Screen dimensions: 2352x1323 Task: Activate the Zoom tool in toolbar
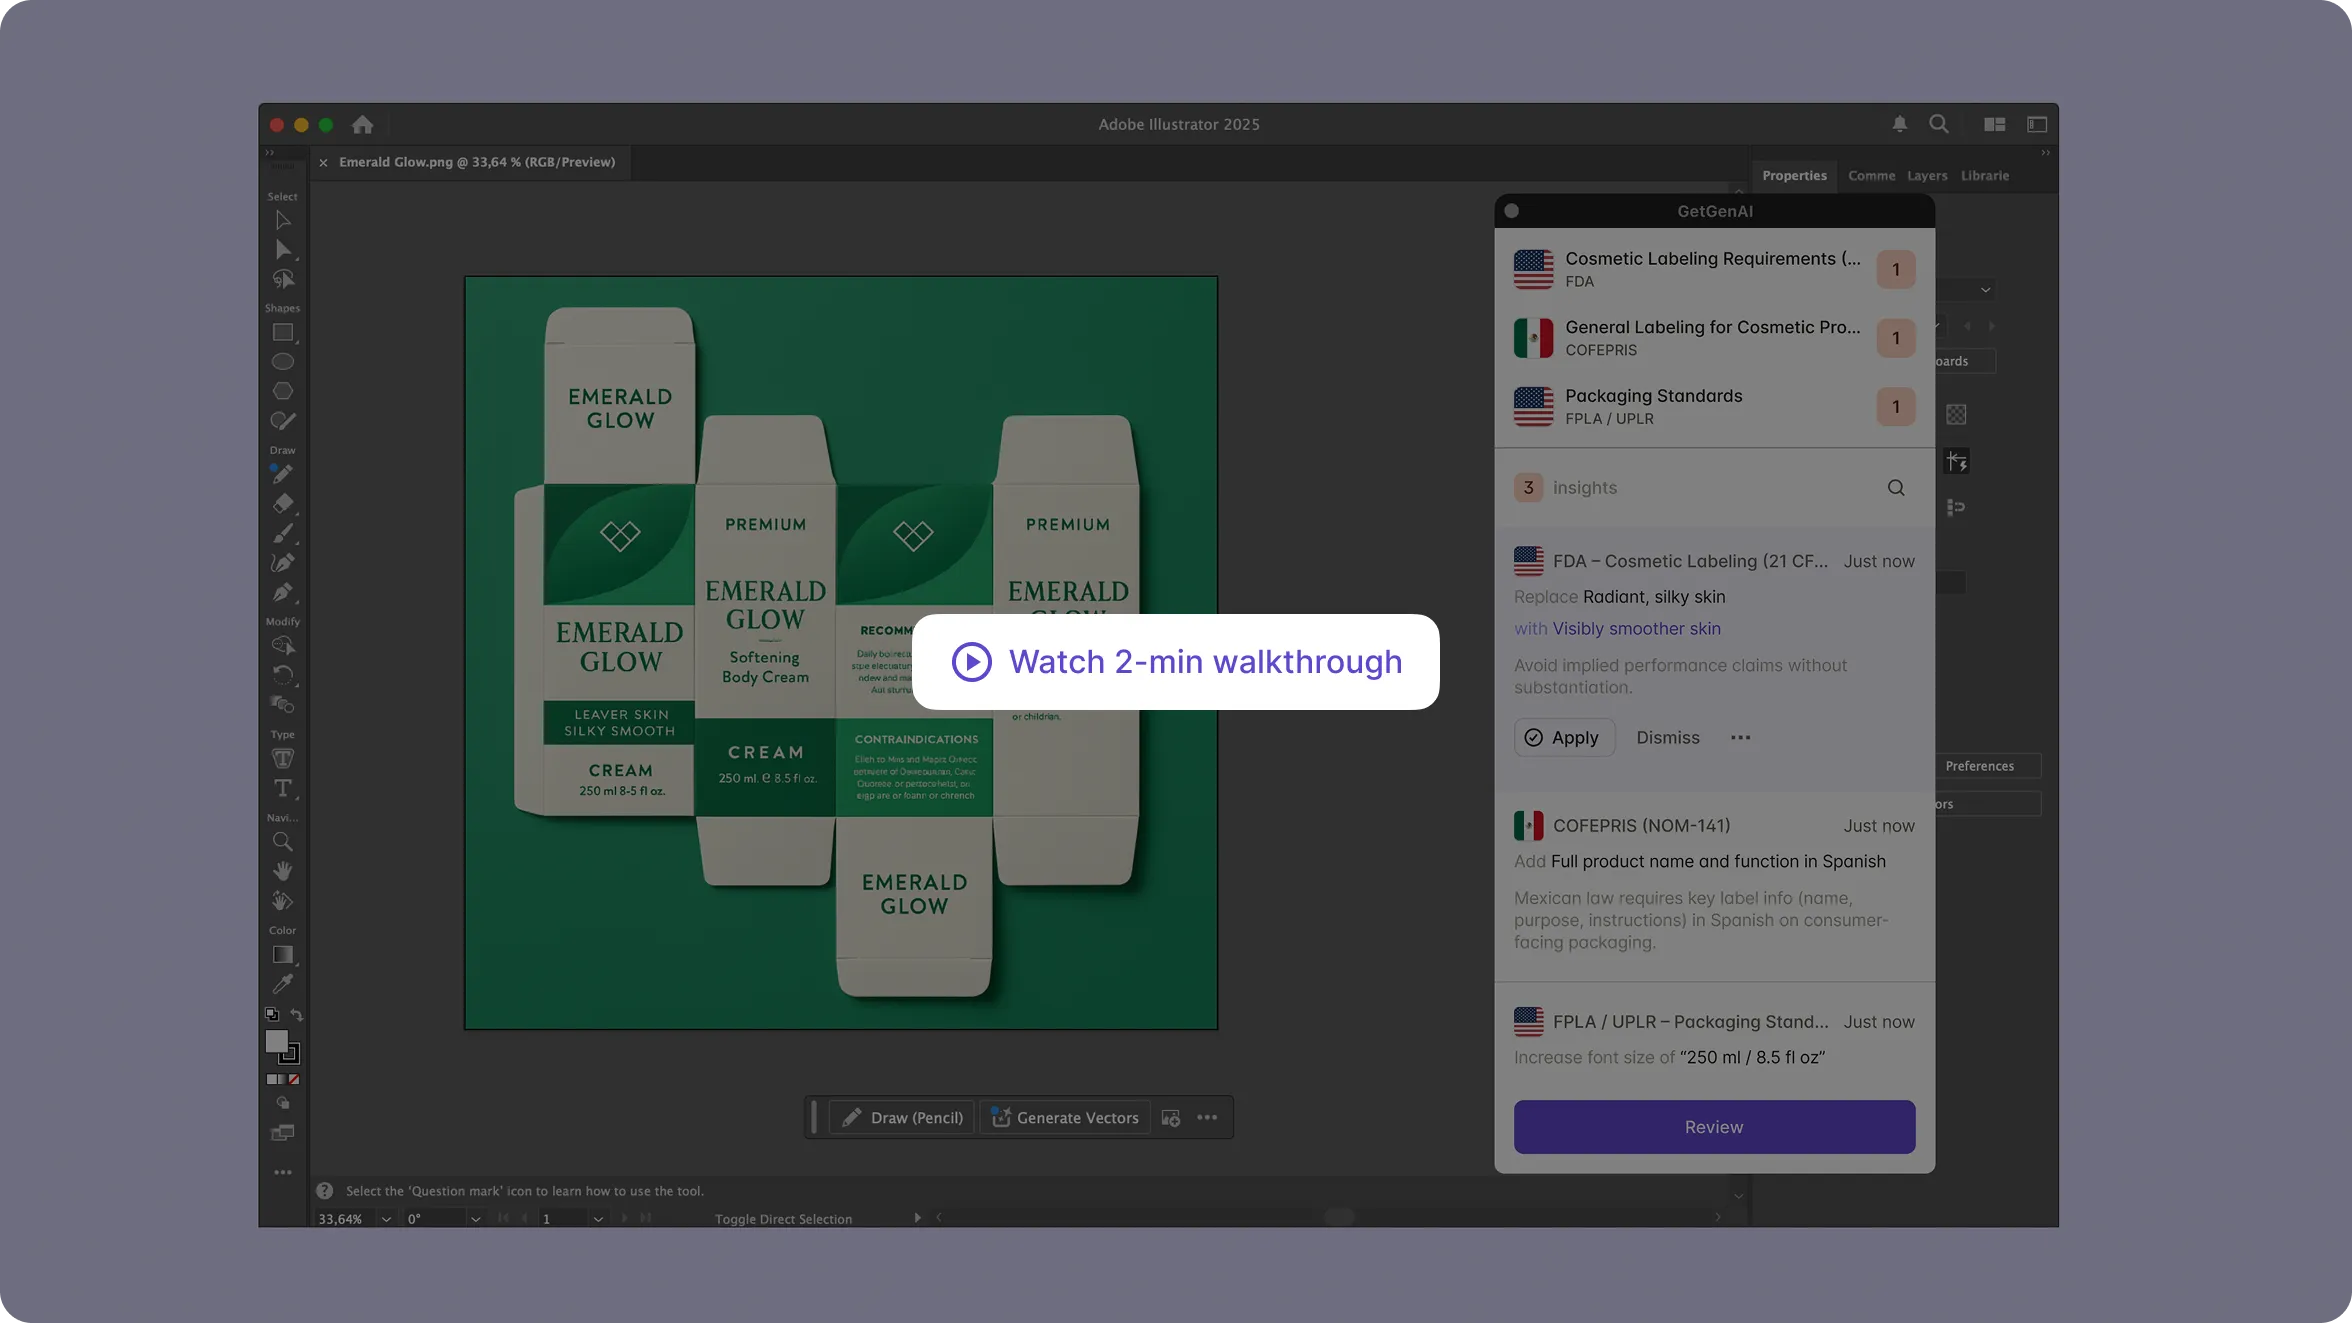tap(283, 842)
